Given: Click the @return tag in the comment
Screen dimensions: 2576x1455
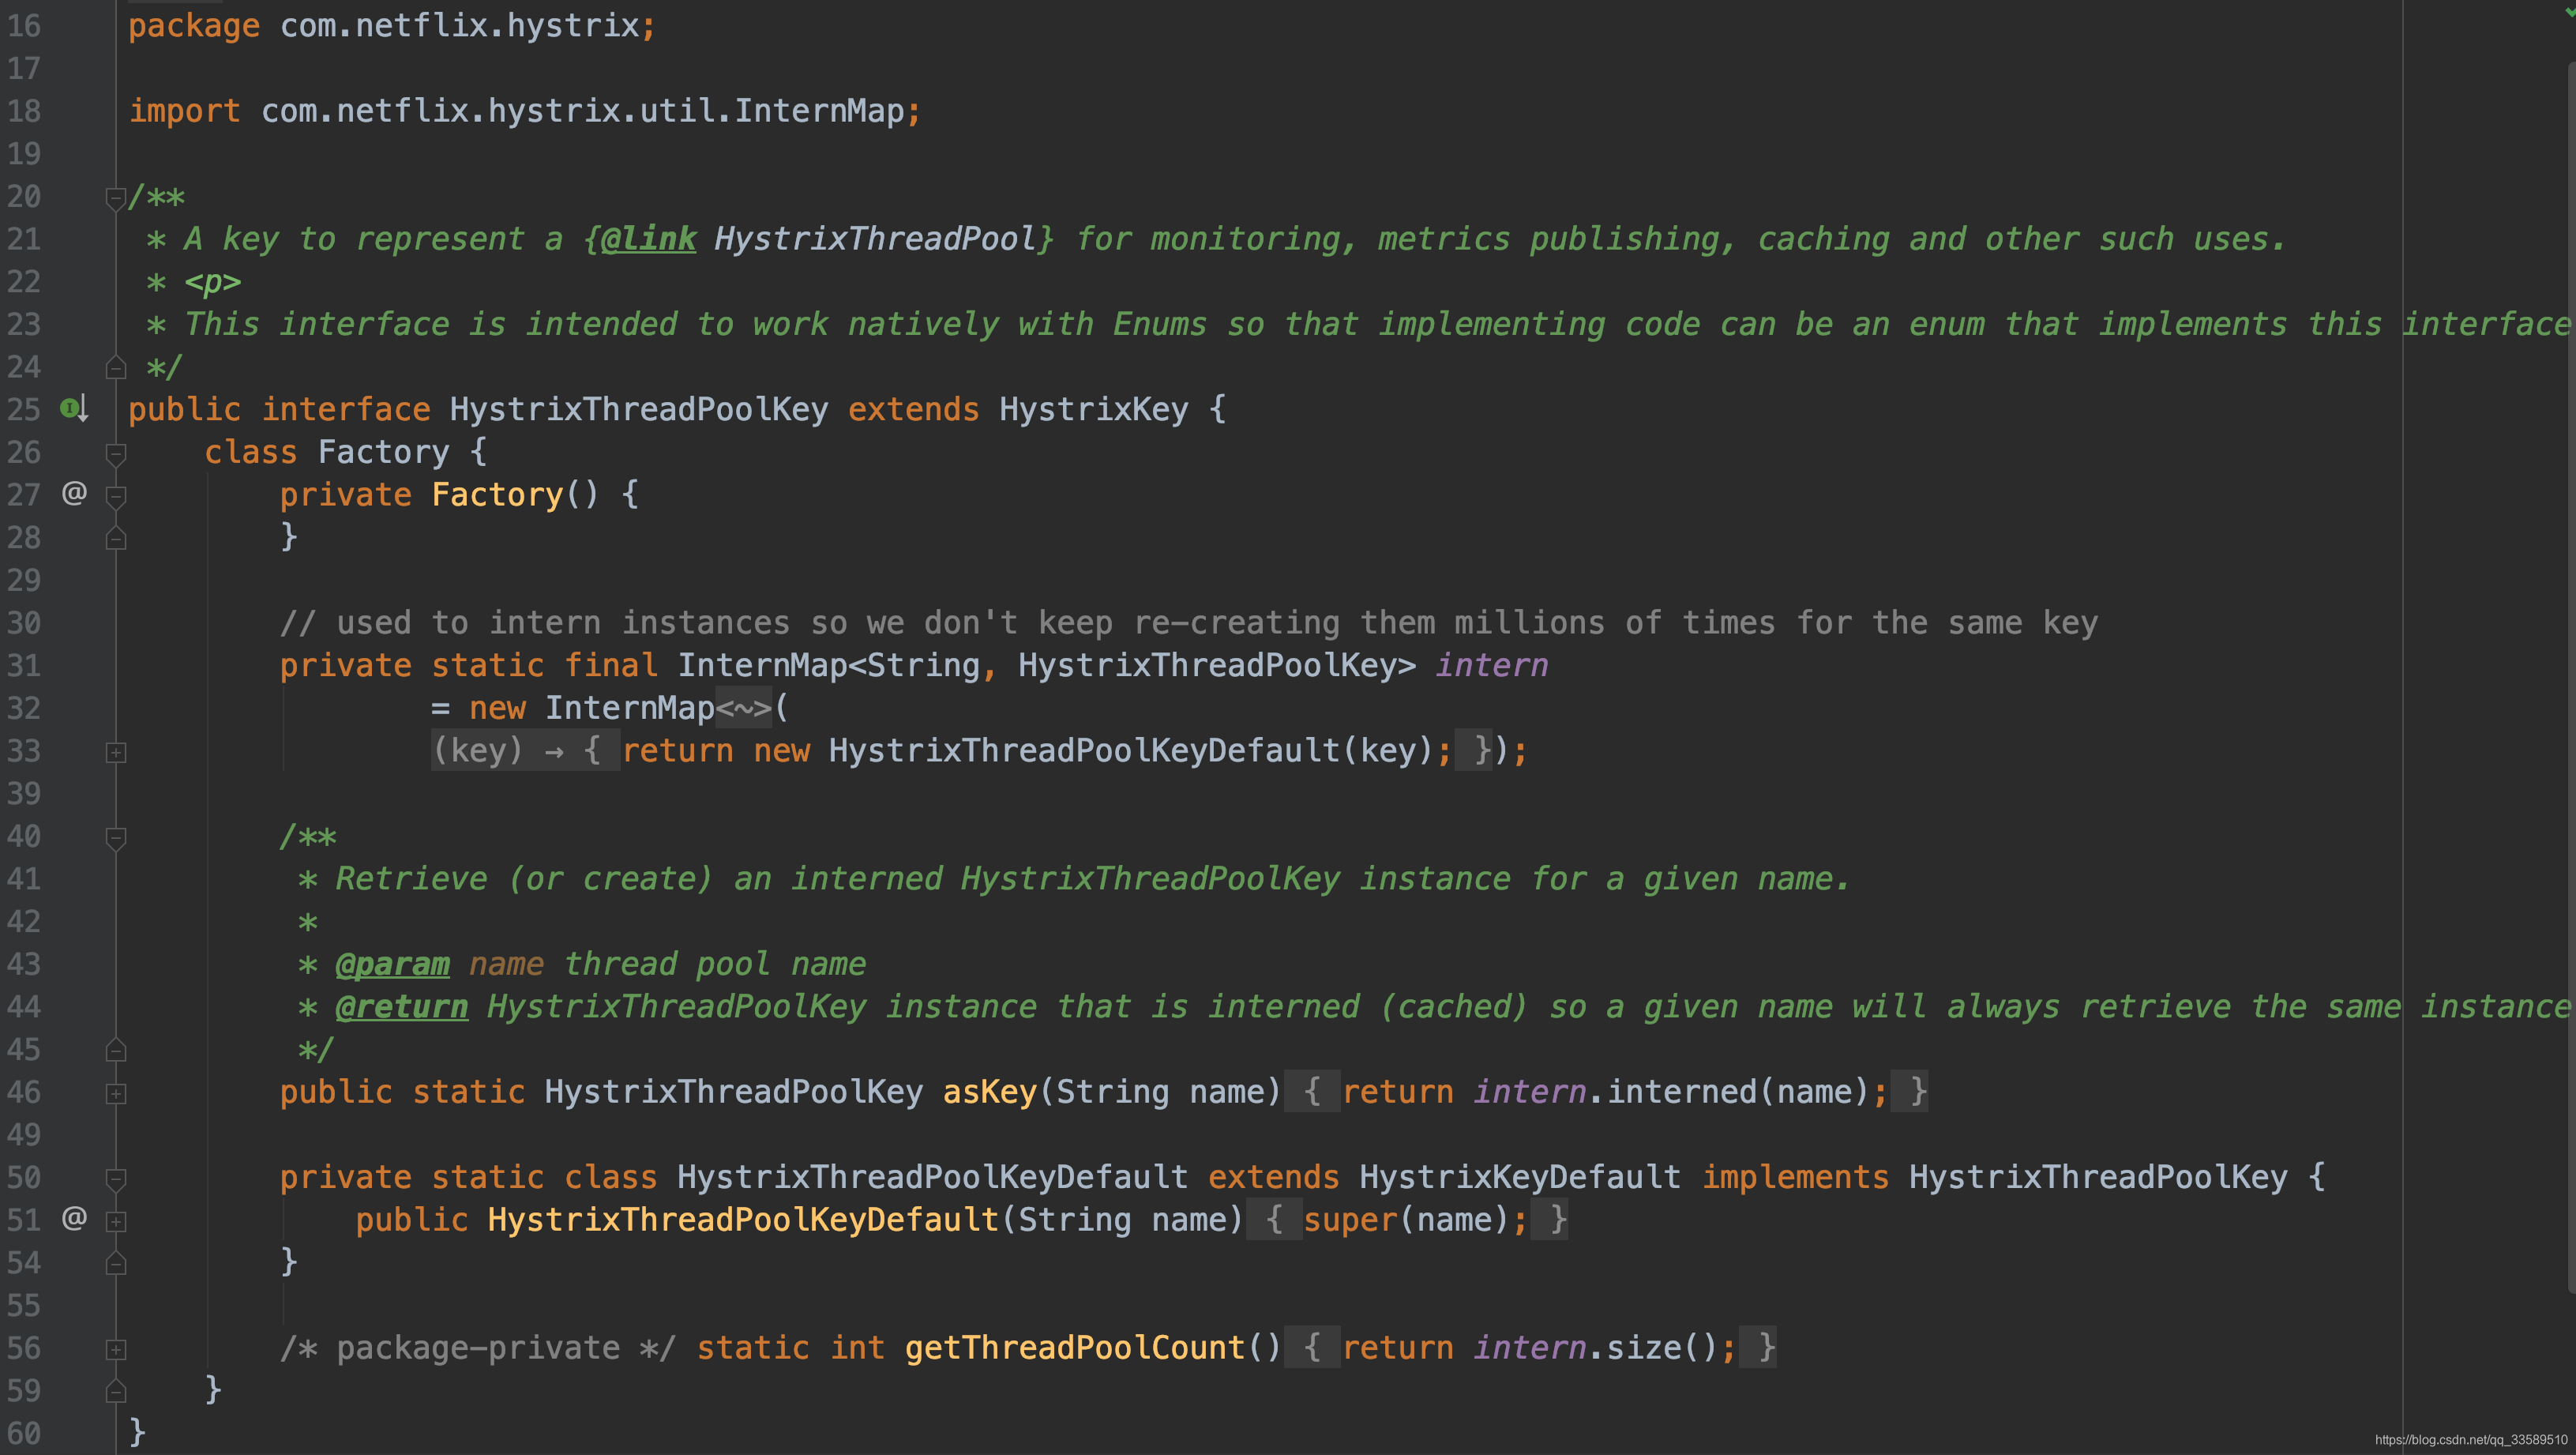Looking at the screenshot, I should [x=401, y=1006].
